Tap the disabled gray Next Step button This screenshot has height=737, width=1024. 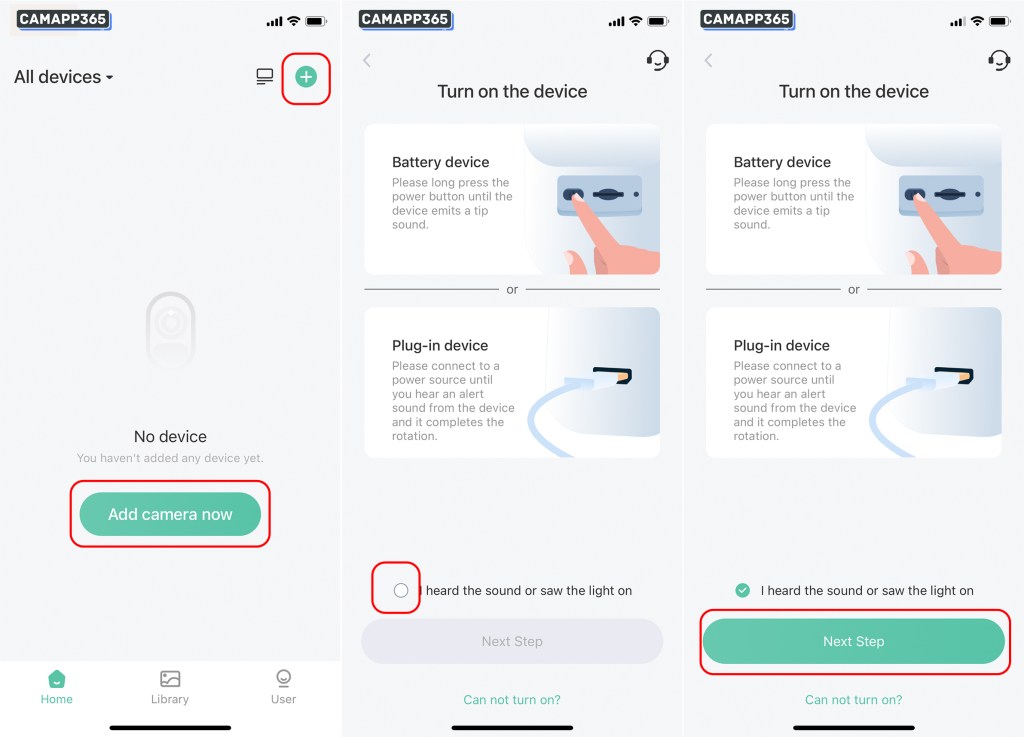(512, 642)
